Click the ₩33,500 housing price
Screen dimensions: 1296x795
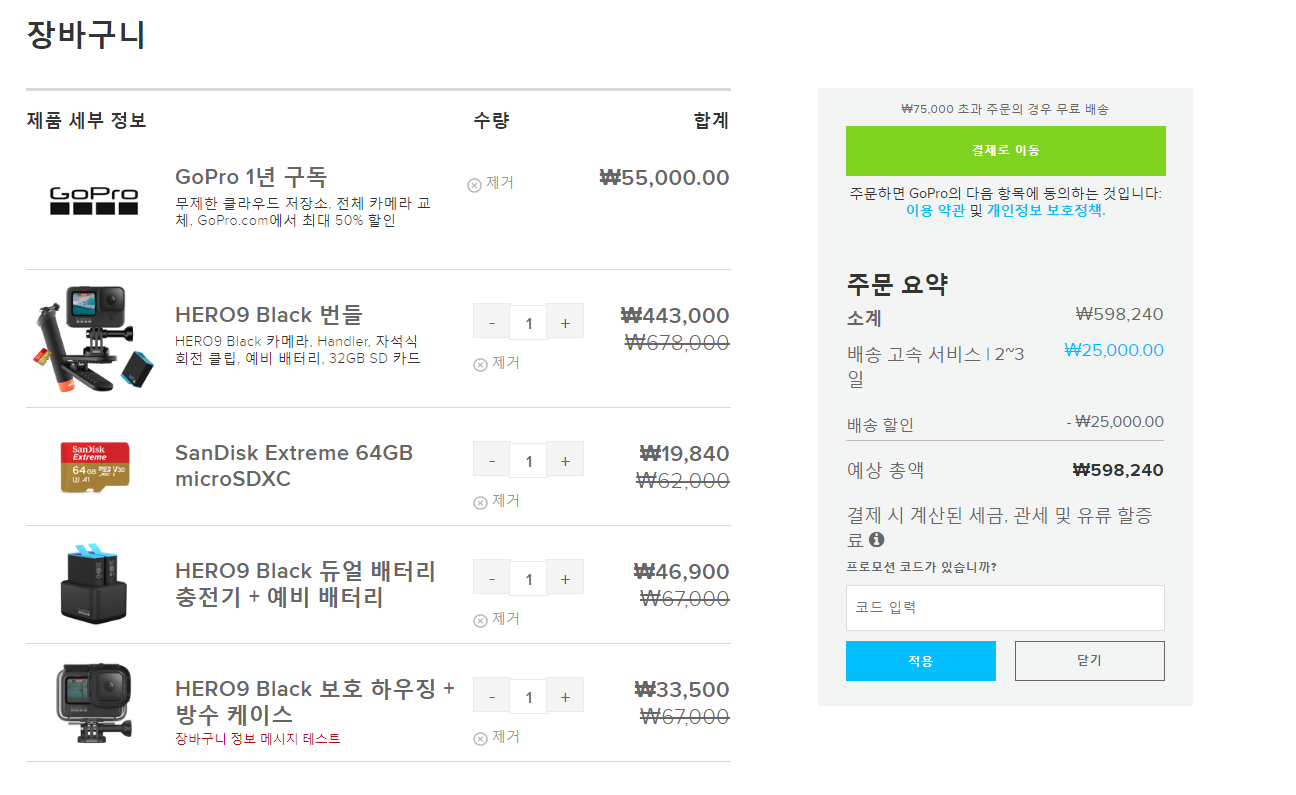point(682,690)
